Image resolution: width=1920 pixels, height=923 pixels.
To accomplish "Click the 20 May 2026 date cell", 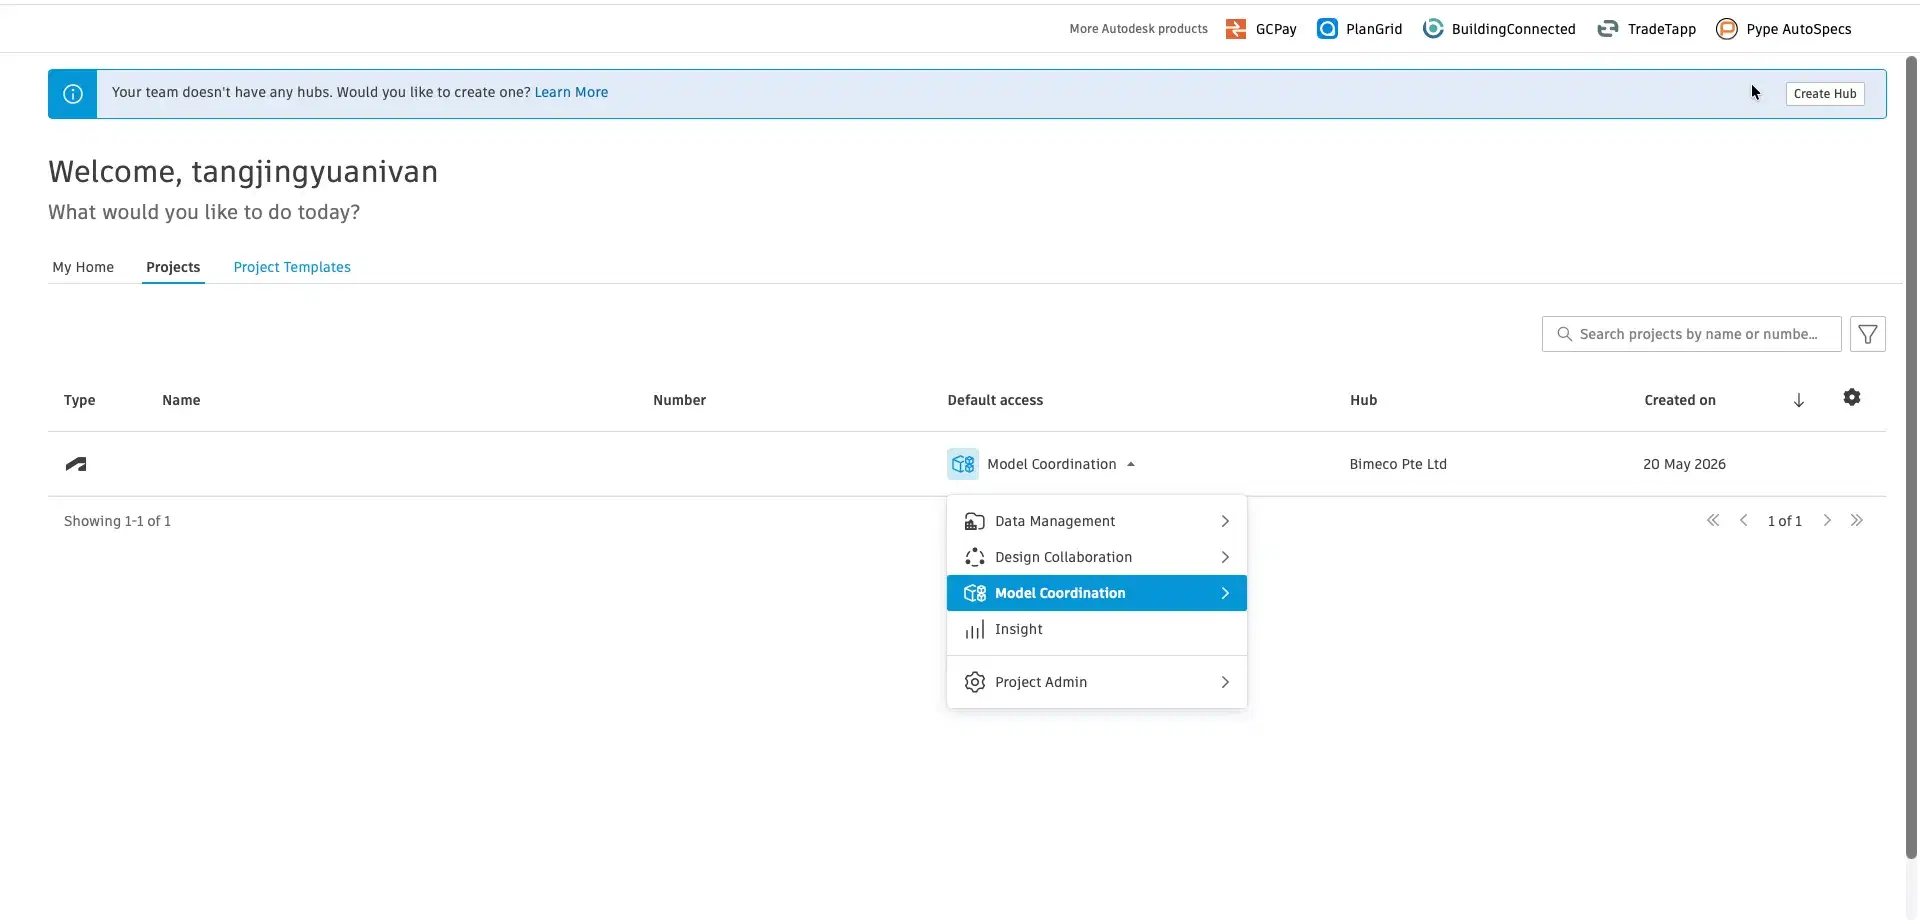I will click(x=1684, y=464).
